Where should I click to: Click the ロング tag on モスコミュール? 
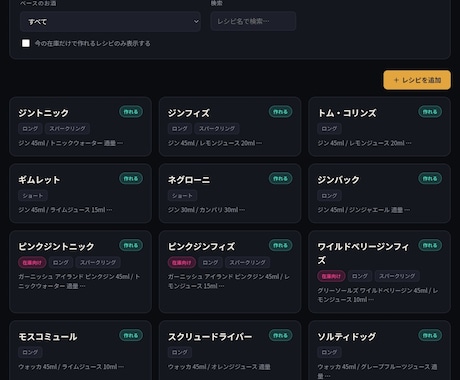pyautogui.click(x=30, y=352)
